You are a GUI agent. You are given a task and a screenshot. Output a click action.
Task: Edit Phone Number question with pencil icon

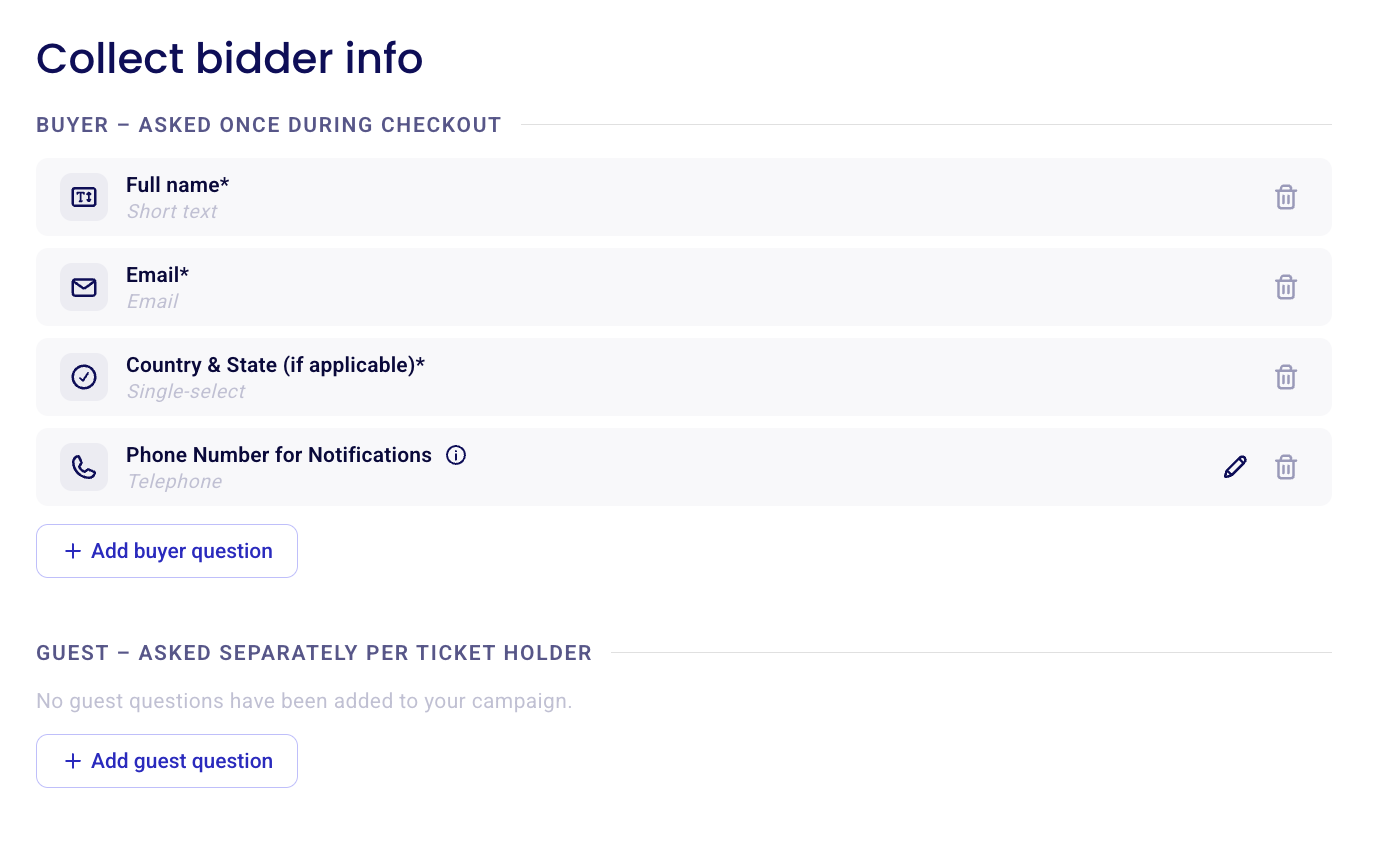tap(1235, 467)
